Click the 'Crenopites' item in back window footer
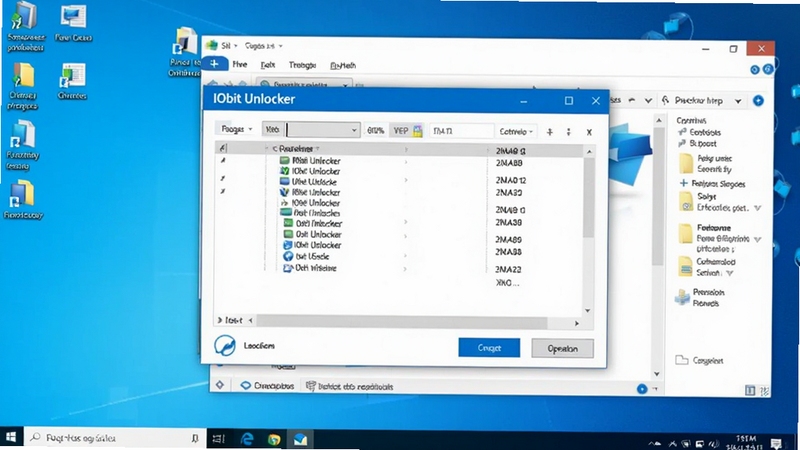The width and height of the screenshot is (800, 450). 267,386
